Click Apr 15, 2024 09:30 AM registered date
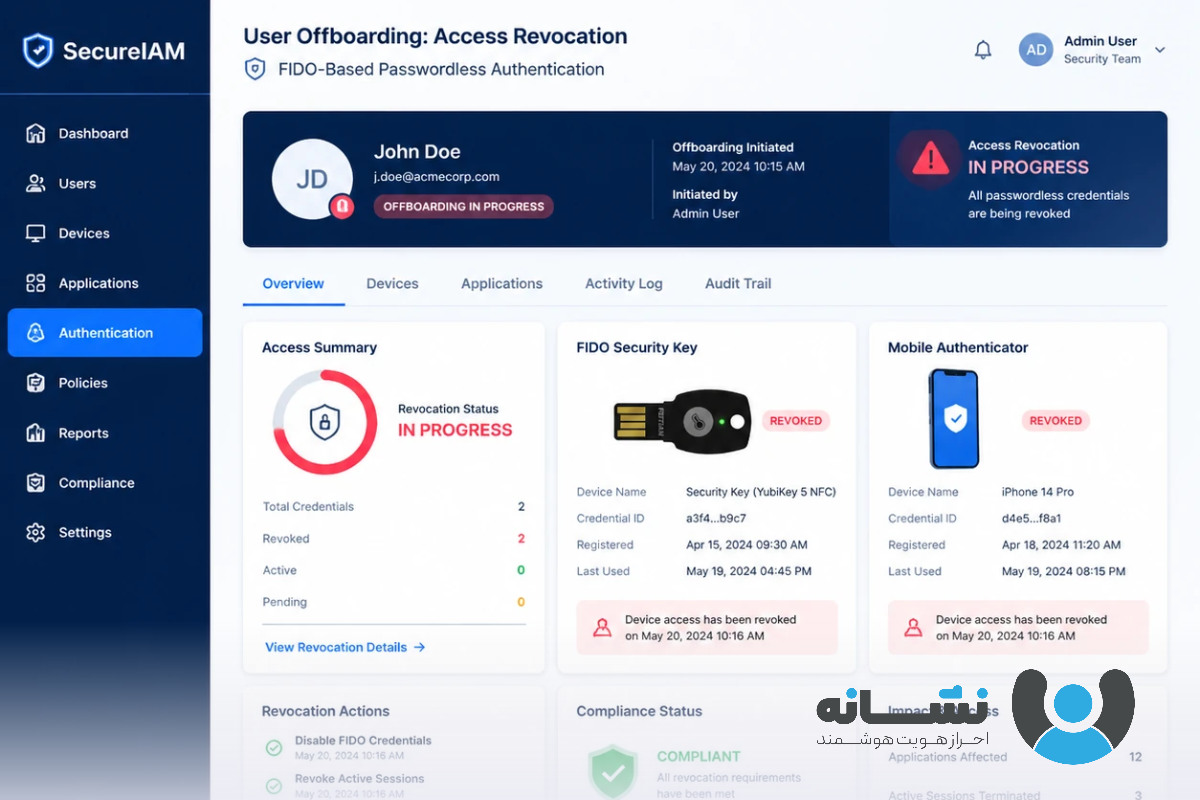This screenshot has width=1200, height=800. point(747,545)
